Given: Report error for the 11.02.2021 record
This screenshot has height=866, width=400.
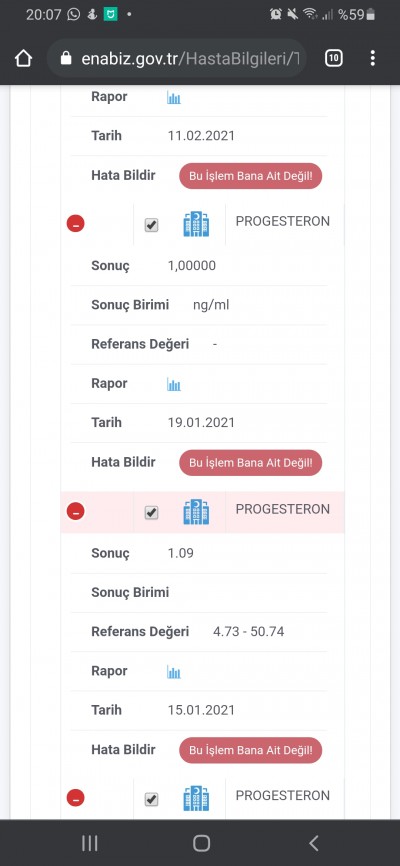Looking at the screenshot, I should pos(250,176).
